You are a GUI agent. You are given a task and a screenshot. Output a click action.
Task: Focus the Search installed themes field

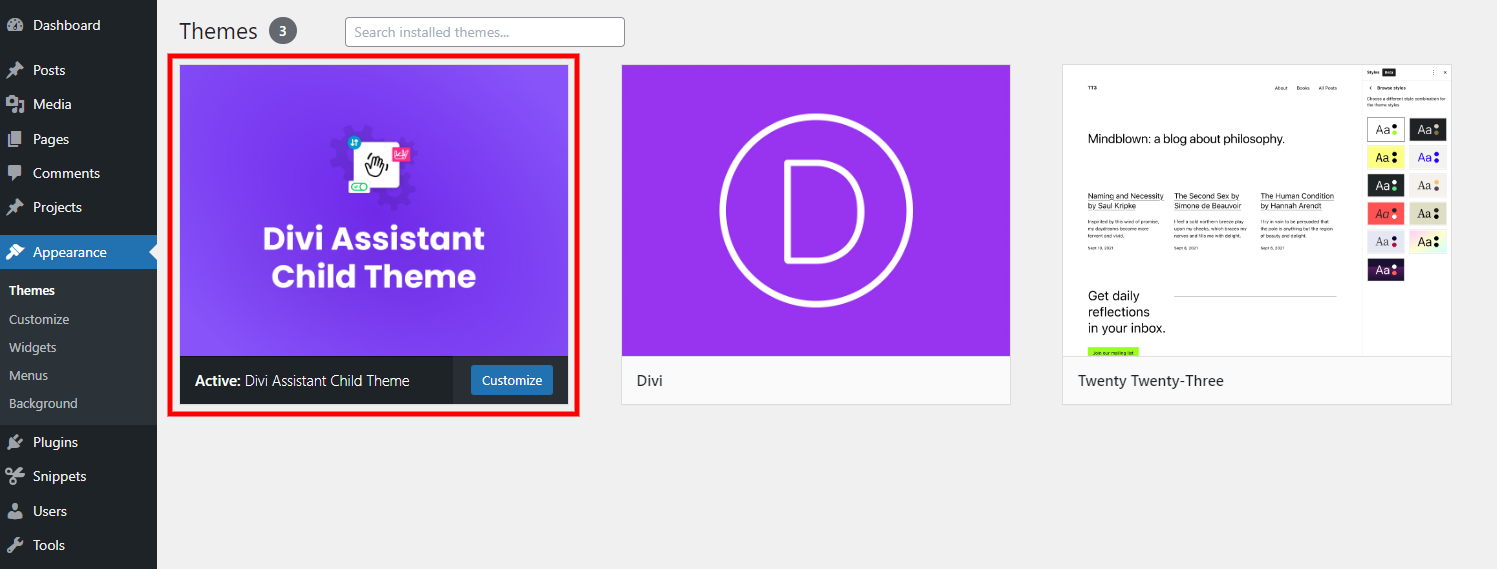point(485,32)
